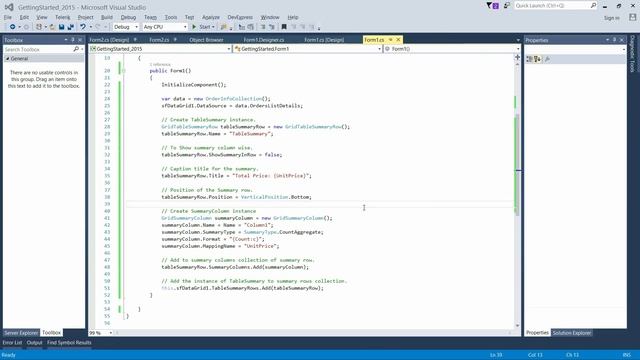Click the account picture icon near Sign in
The width and height of the screenshot is (640, 360).
tap(632, 17)
